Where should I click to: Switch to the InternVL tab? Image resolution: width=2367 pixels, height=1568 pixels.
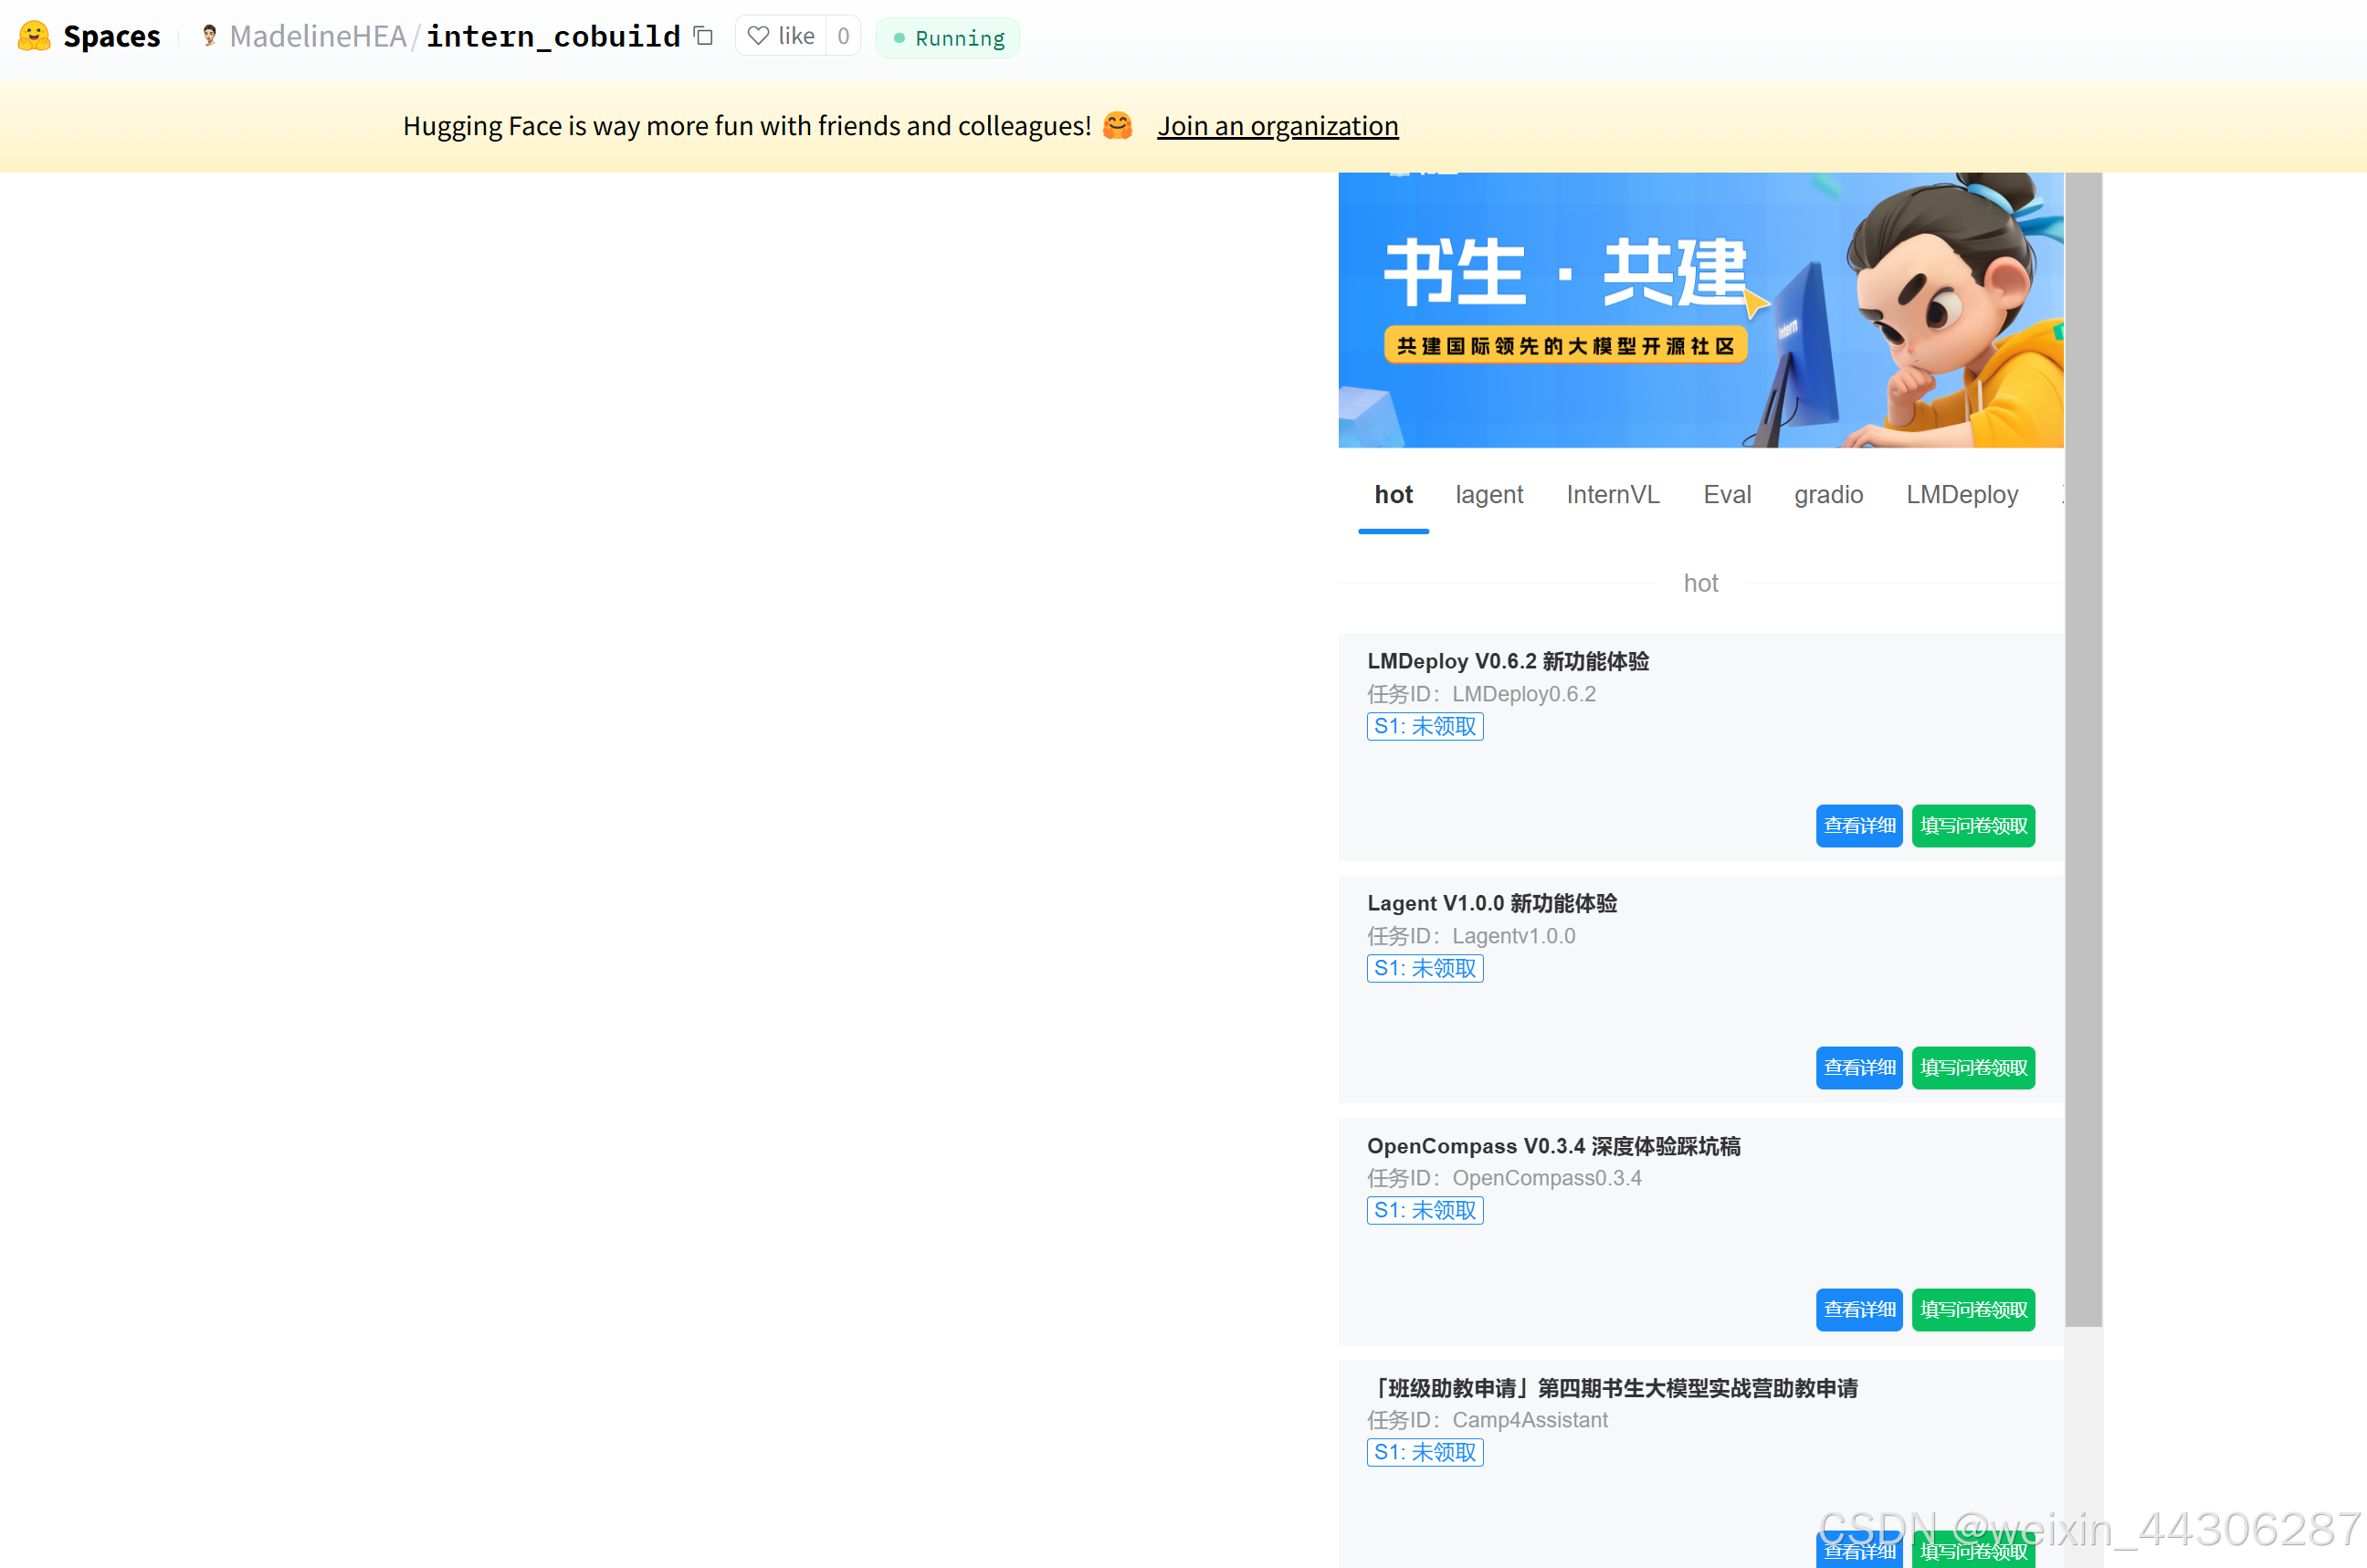coord(1611,494)
